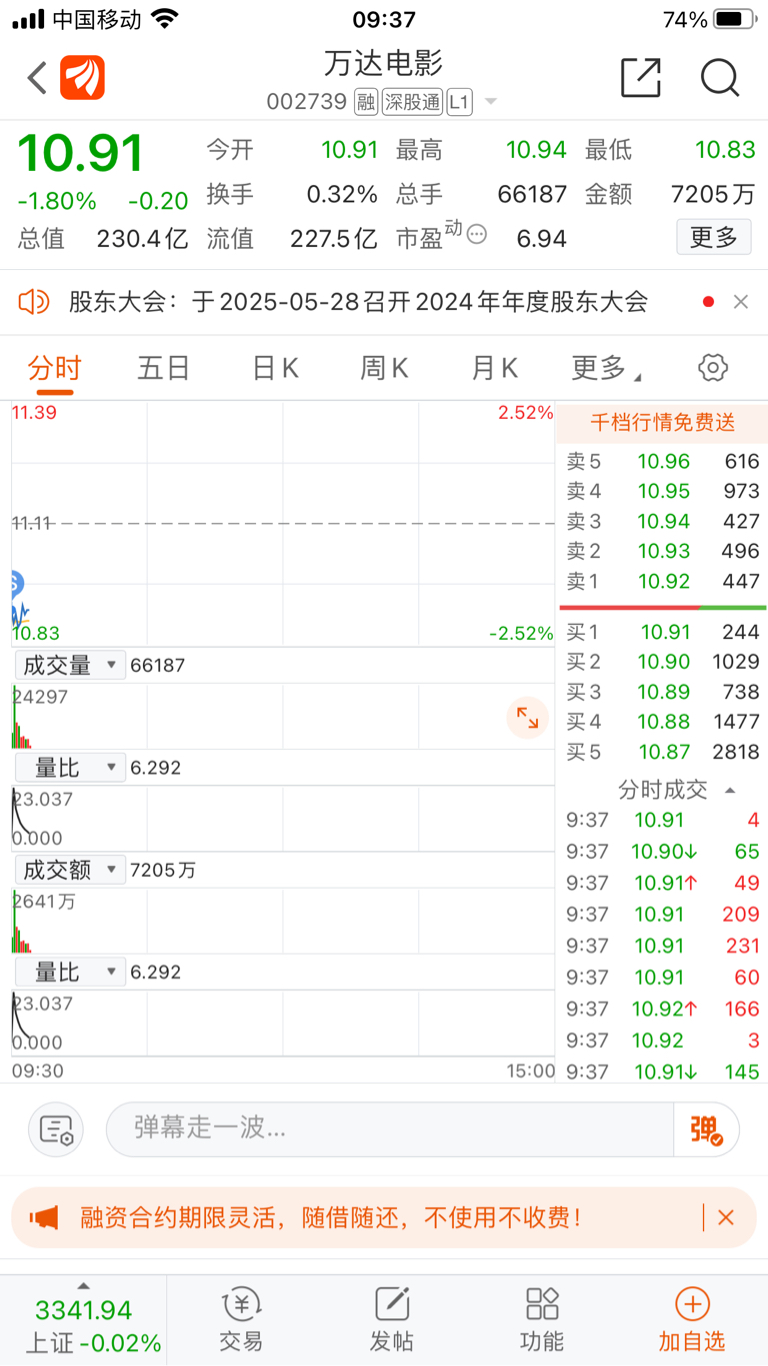768x1366 pixels.
Task: Tap the trade row with volume 209
Action: 662,914
